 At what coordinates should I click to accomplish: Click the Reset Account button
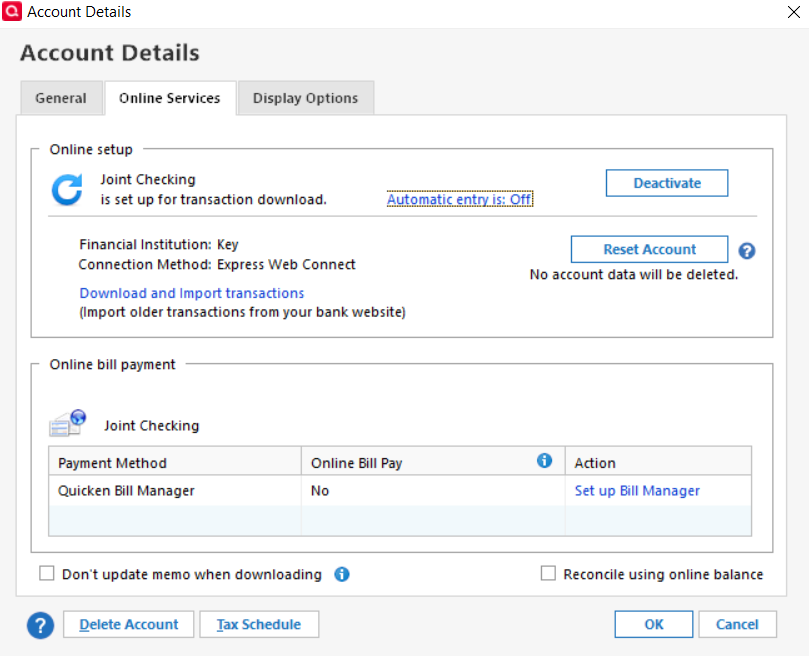point(649,249)
